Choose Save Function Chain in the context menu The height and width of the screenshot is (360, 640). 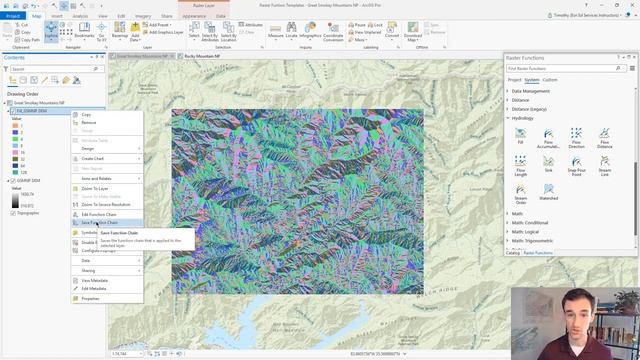pyautogui.click(x=107, y=223)
